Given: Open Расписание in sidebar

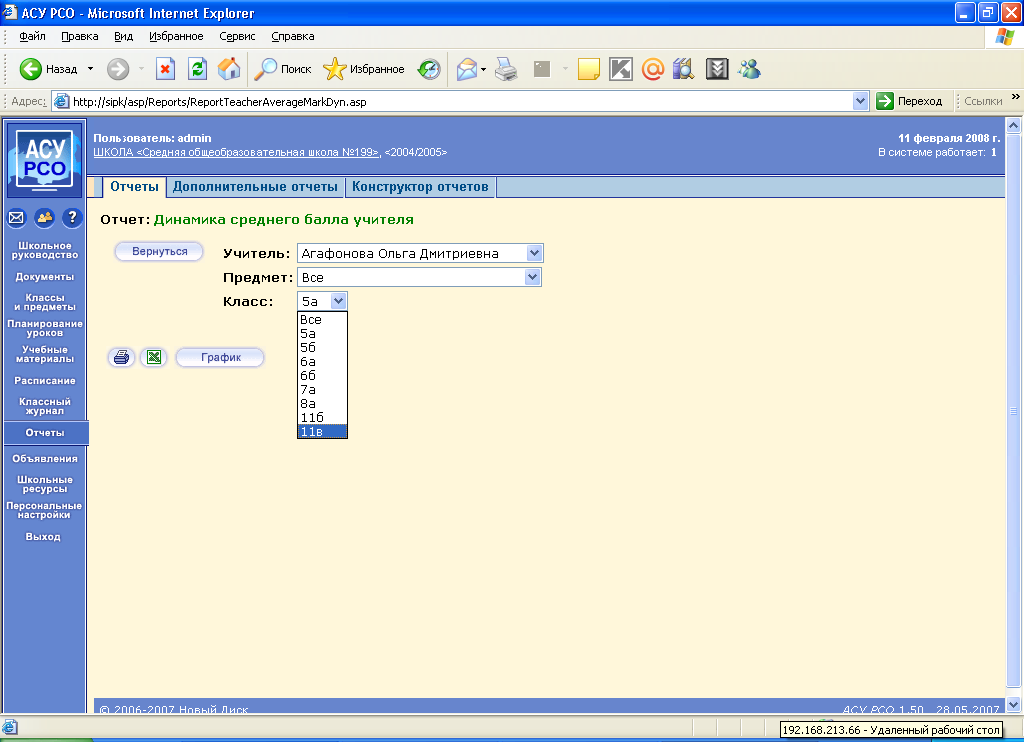Looking at the screenshot, I should coord(44,381).
